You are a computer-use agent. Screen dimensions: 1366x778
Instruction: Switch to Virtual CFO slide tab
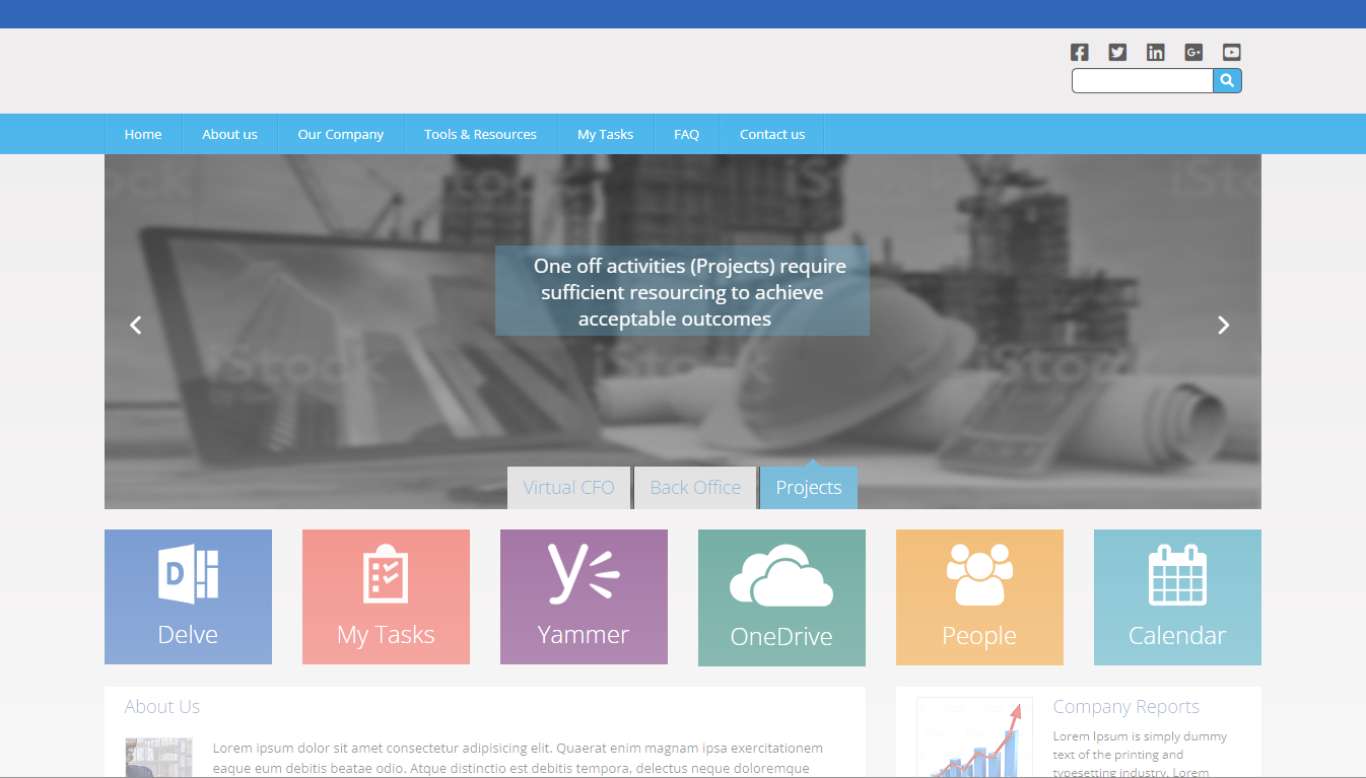pos(569,488)
